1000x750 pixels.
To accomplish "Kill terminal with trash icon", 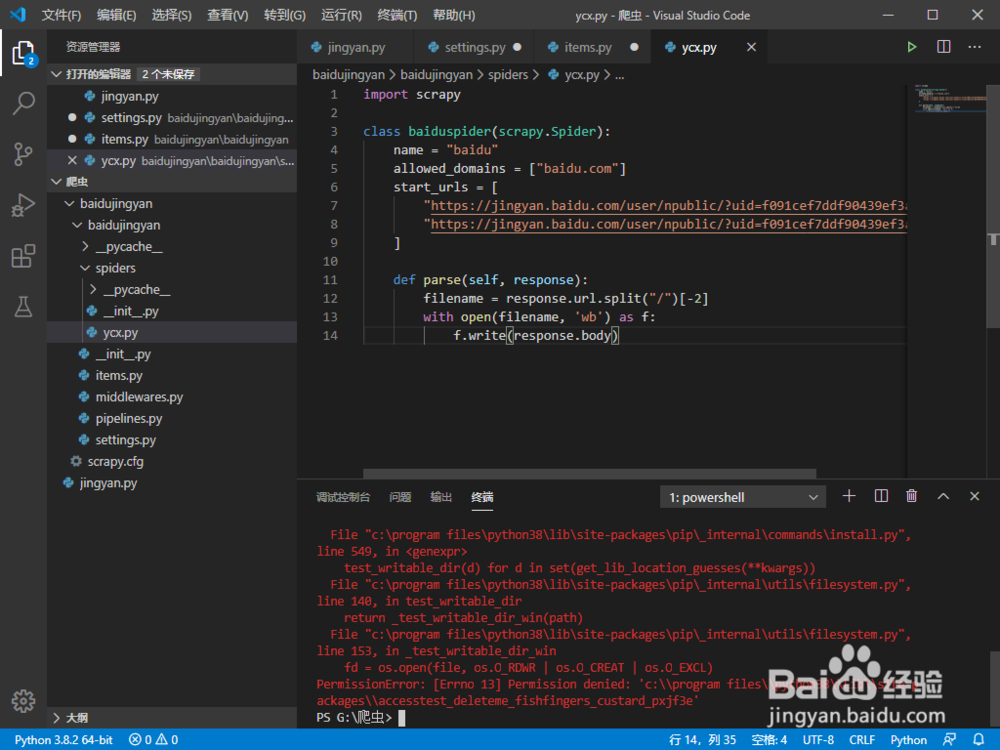I will coord(912,496).
